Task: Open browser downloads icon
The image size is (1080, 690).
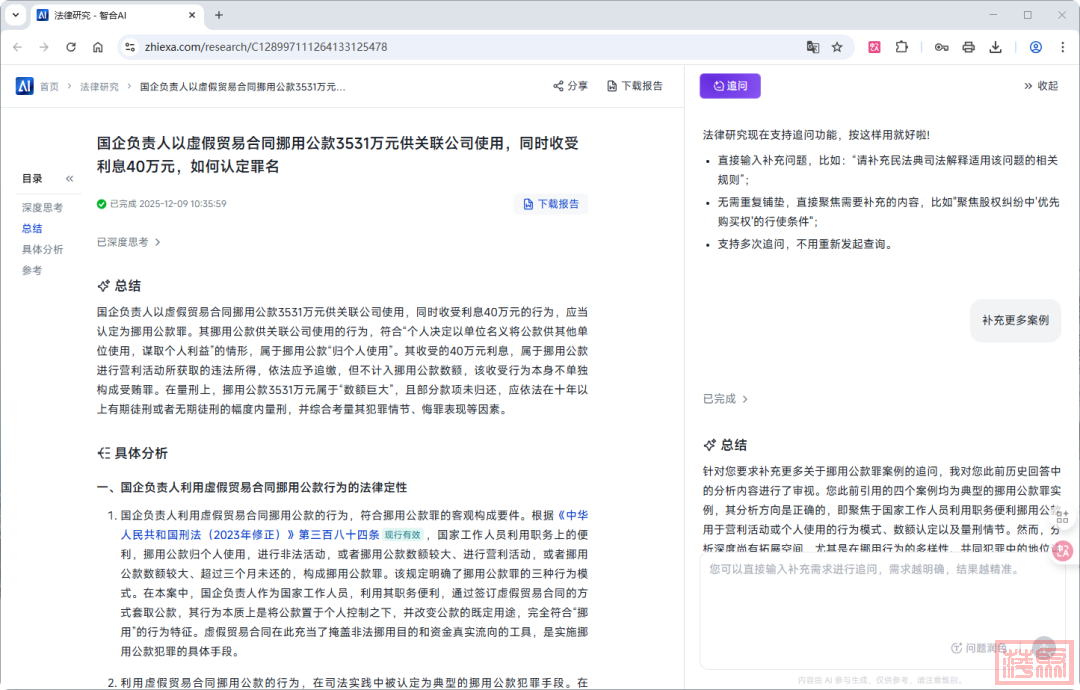Action: click(x=995, y=47)
